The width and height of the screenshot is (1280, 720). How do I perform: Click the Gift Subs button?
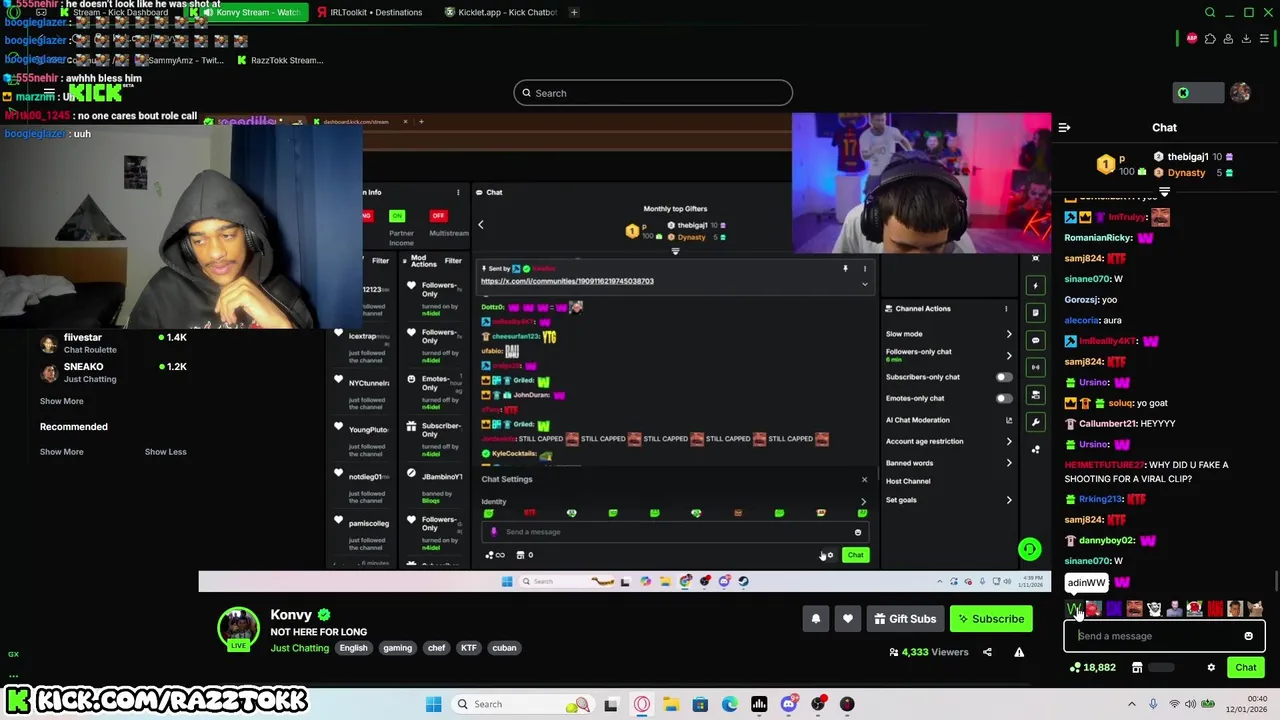(904, 619)
